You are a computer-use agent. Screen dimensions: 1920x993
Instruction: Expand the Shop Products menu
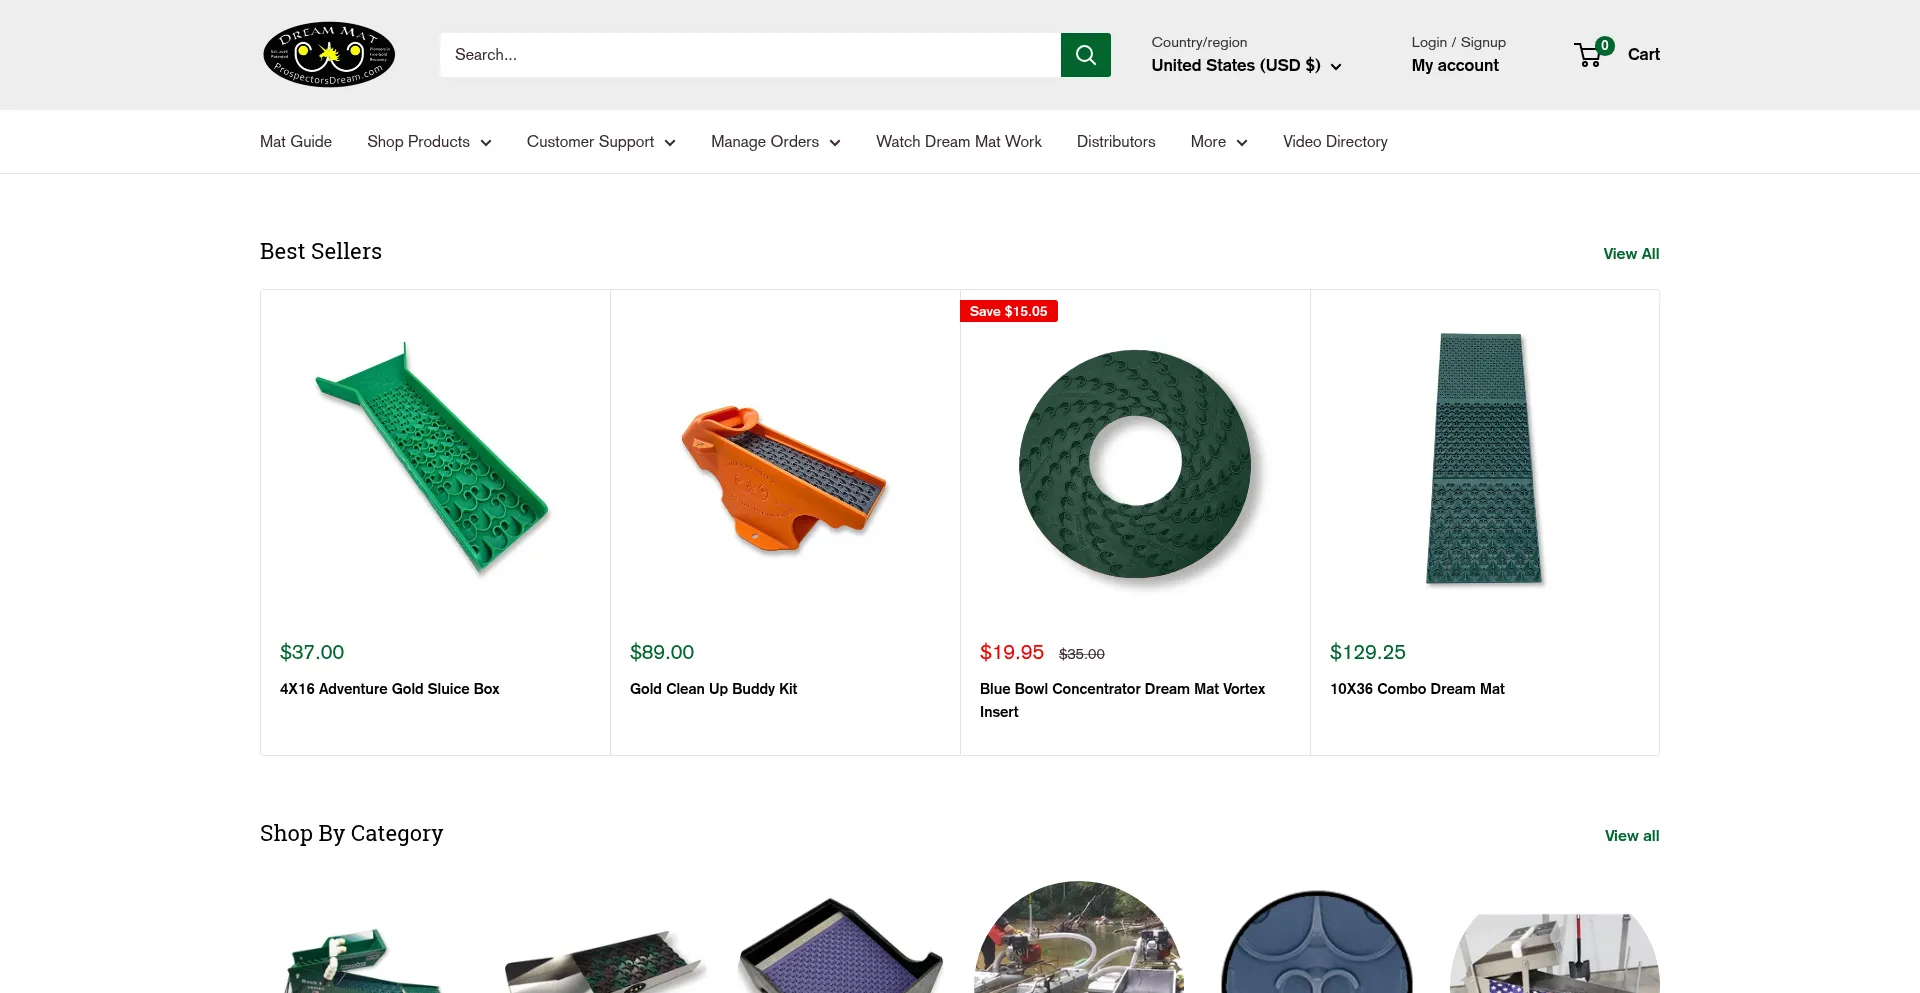(x=429, y=142)
